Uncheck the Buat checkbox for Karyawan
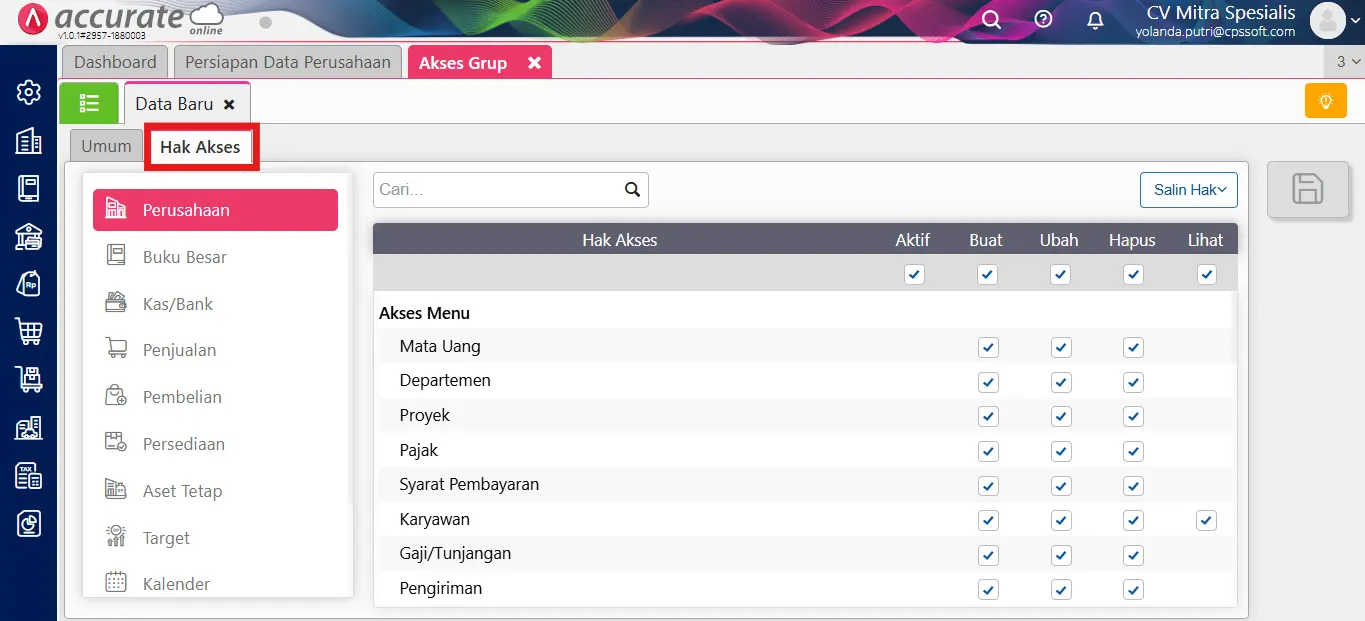 coord(988,520)
